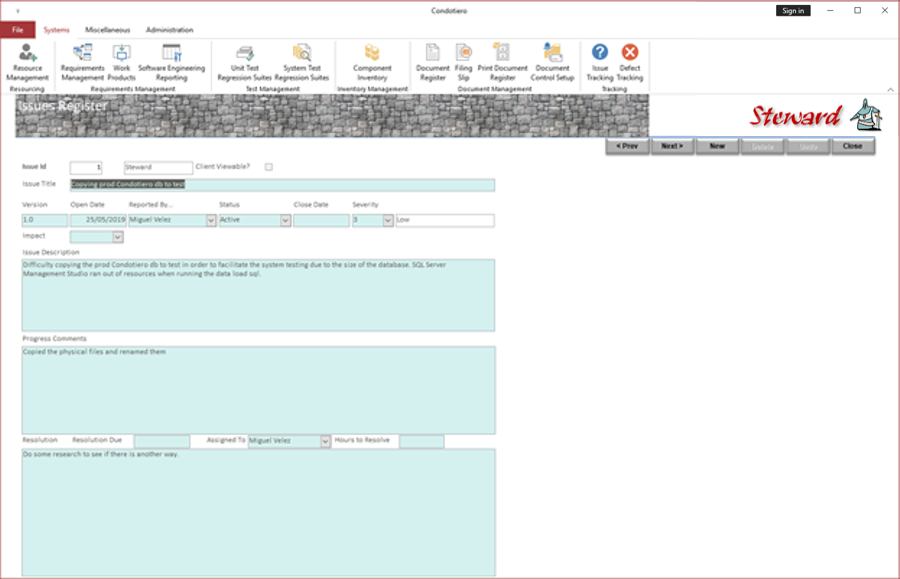Open System Test Regression Suites
Screen dimensions: 900x579
point(302,62)
